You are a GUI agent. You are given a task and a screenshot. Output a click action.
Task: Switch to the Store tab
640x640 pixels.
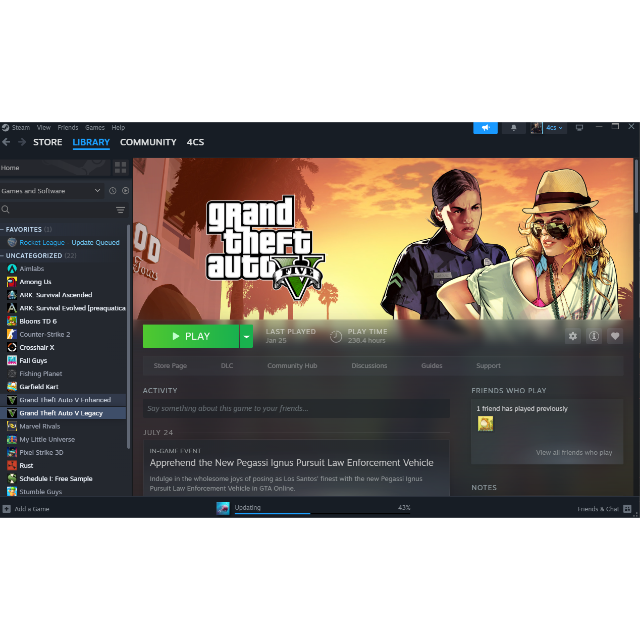(48, 142)
